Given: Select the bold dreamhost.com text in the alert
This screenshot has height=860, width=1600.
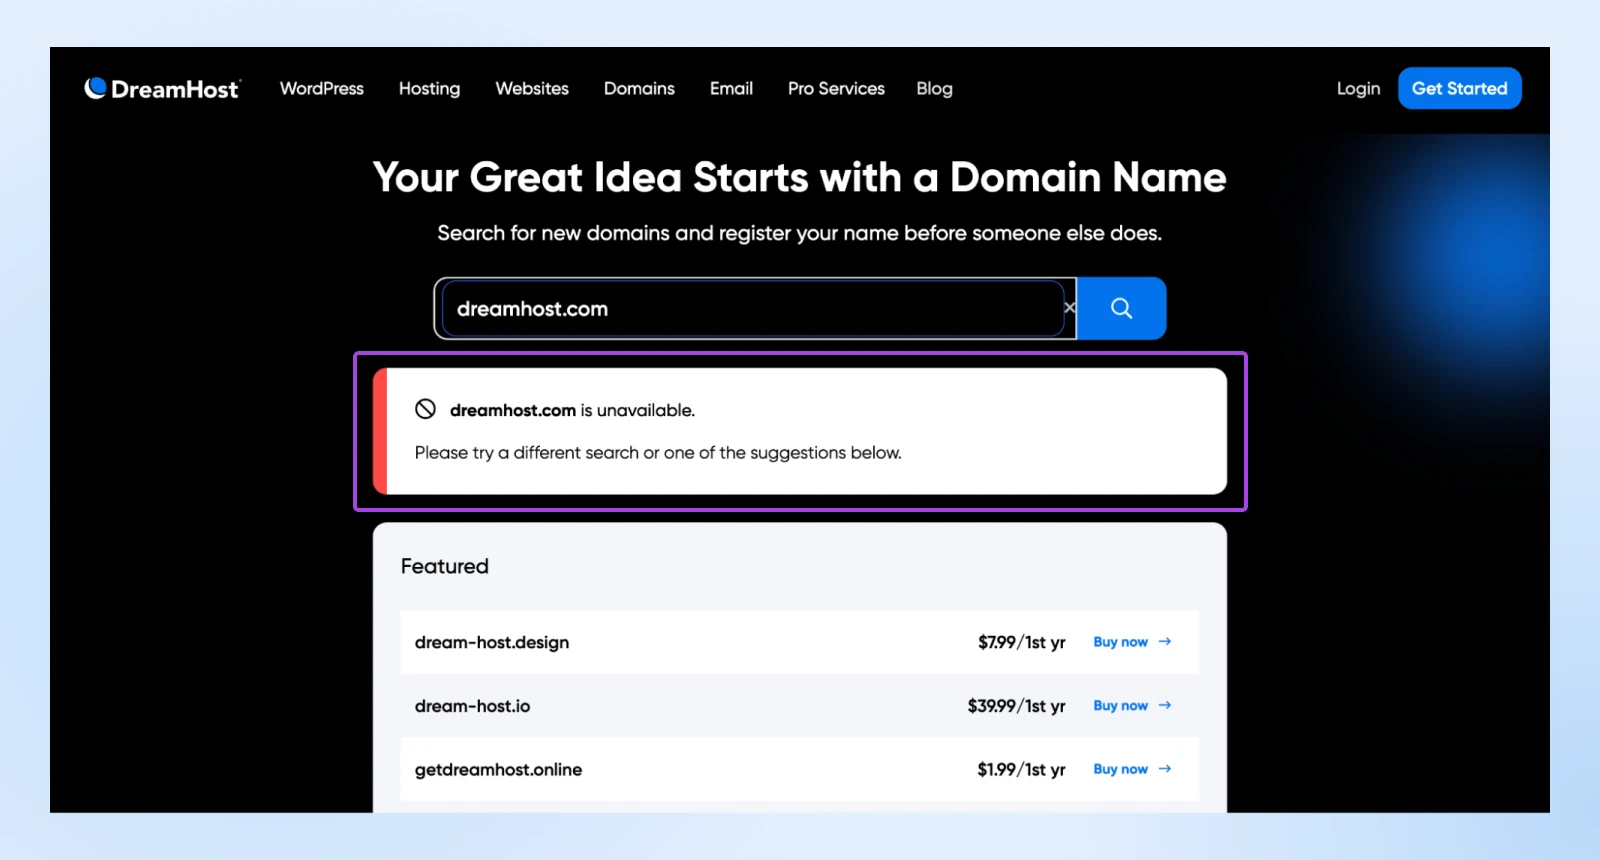Looking at the screenshot, I should [513, 410].
